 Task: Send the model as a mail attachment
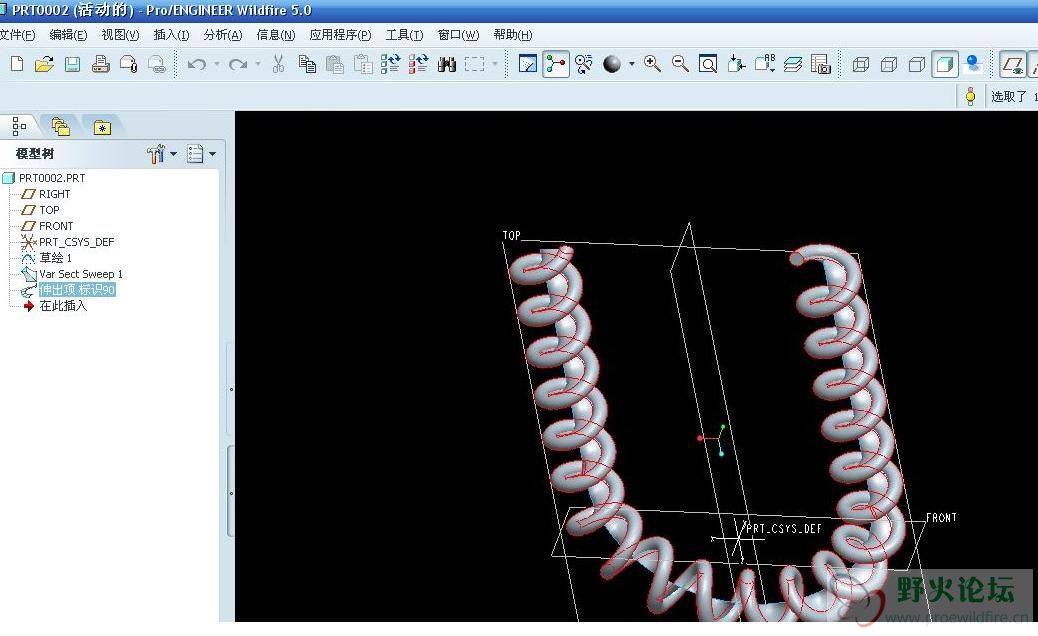128,64
